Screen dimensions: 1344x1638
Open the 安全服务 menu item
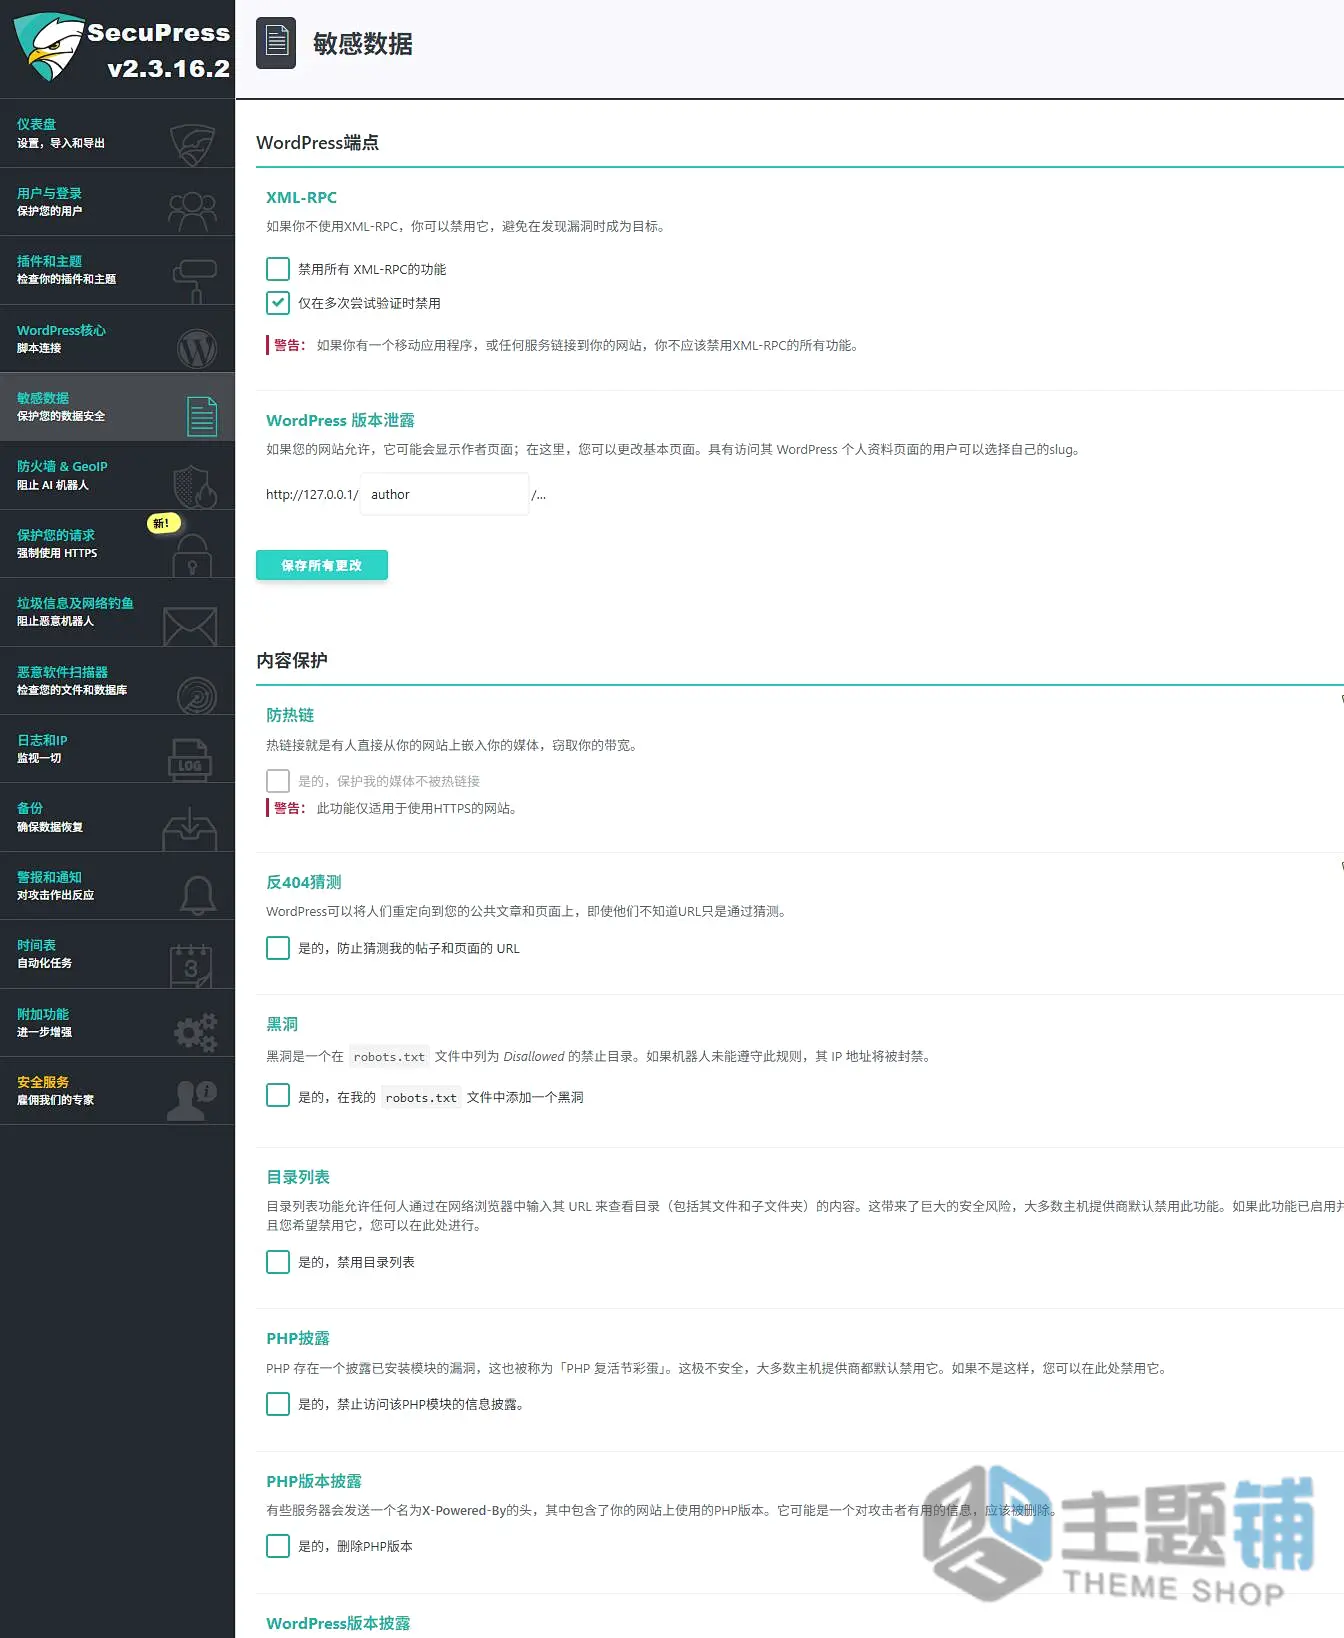click(x=117, y=1091)
